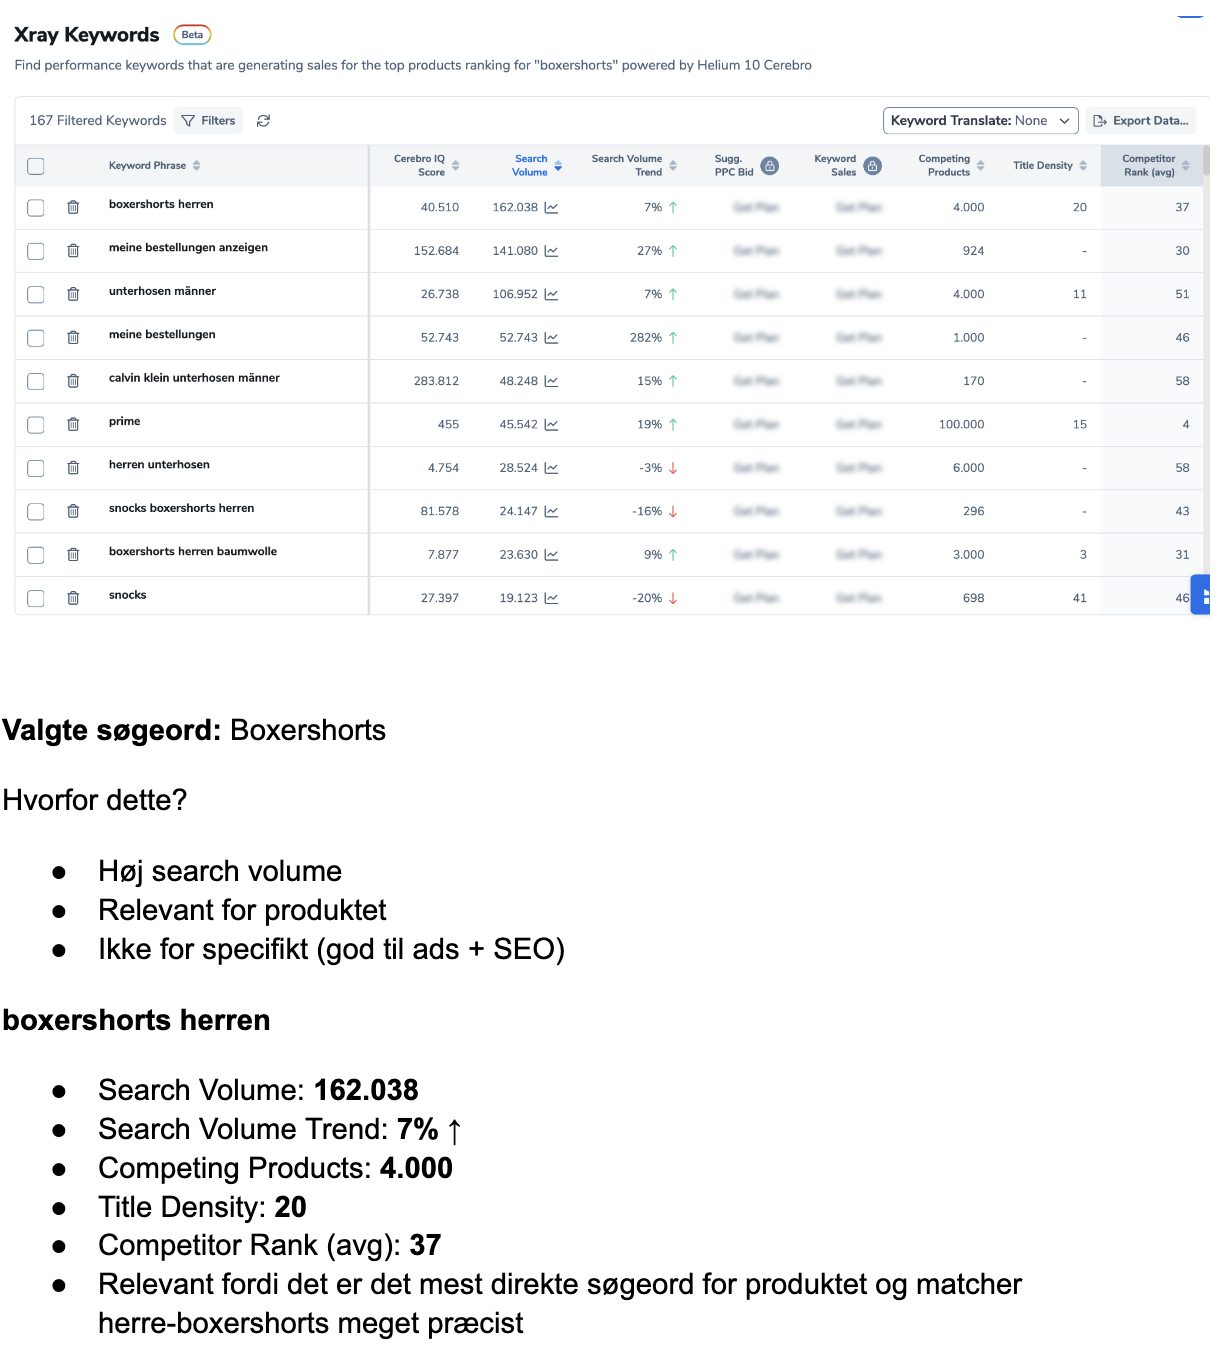Open the Keyword Translate dropdown
Viewport: 1226px width, 1364px height.
(x=980, y=121)
